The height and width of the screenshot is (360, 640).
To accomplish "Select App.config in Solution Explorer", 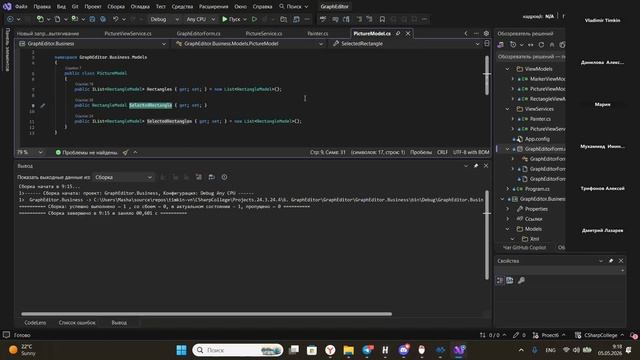I will [537, 139].
